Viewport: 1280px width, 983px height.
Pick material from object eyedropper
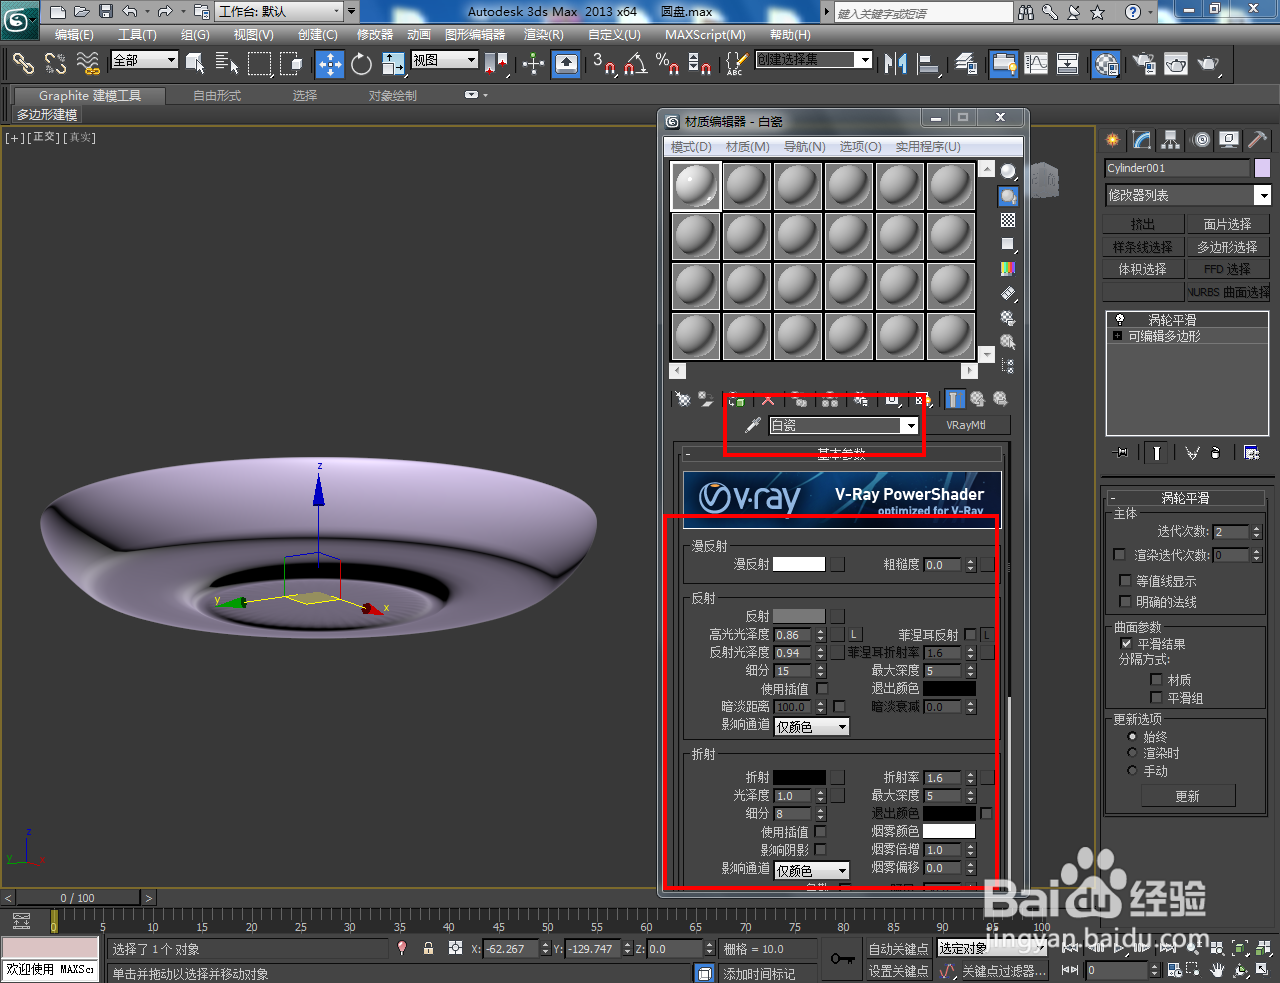pos(753,425)
